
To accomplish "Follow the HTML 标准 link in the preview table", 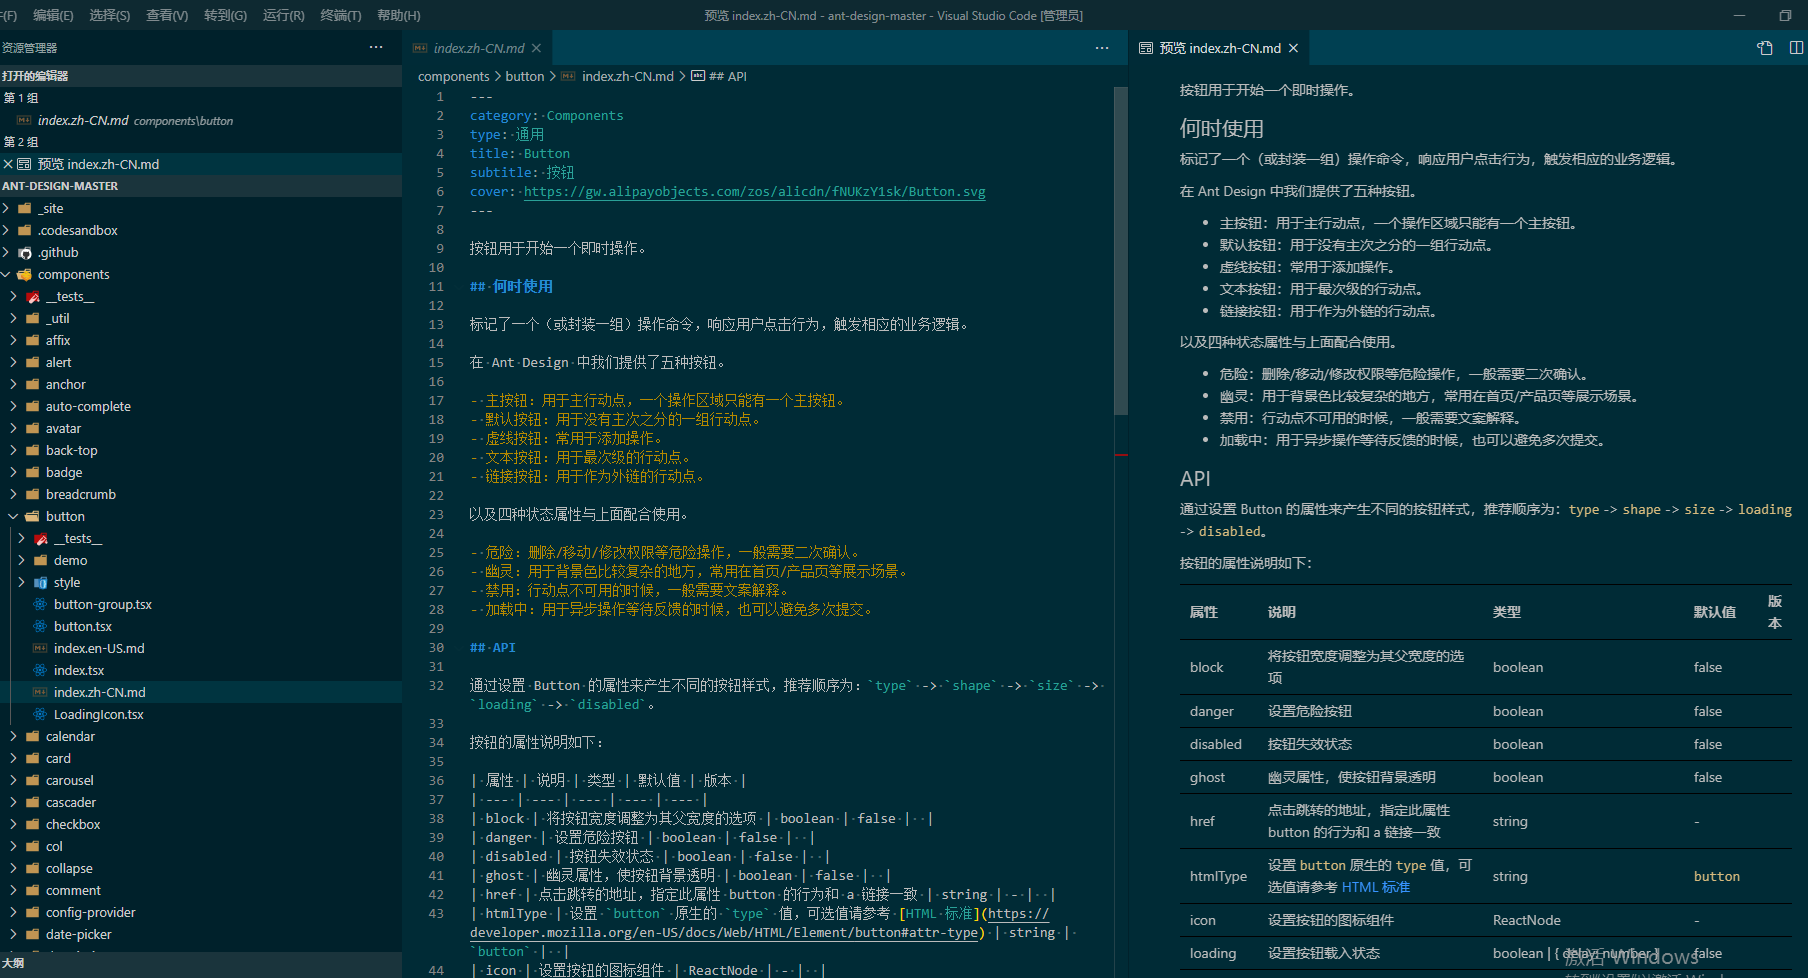I will click(x=1375, y=887).
